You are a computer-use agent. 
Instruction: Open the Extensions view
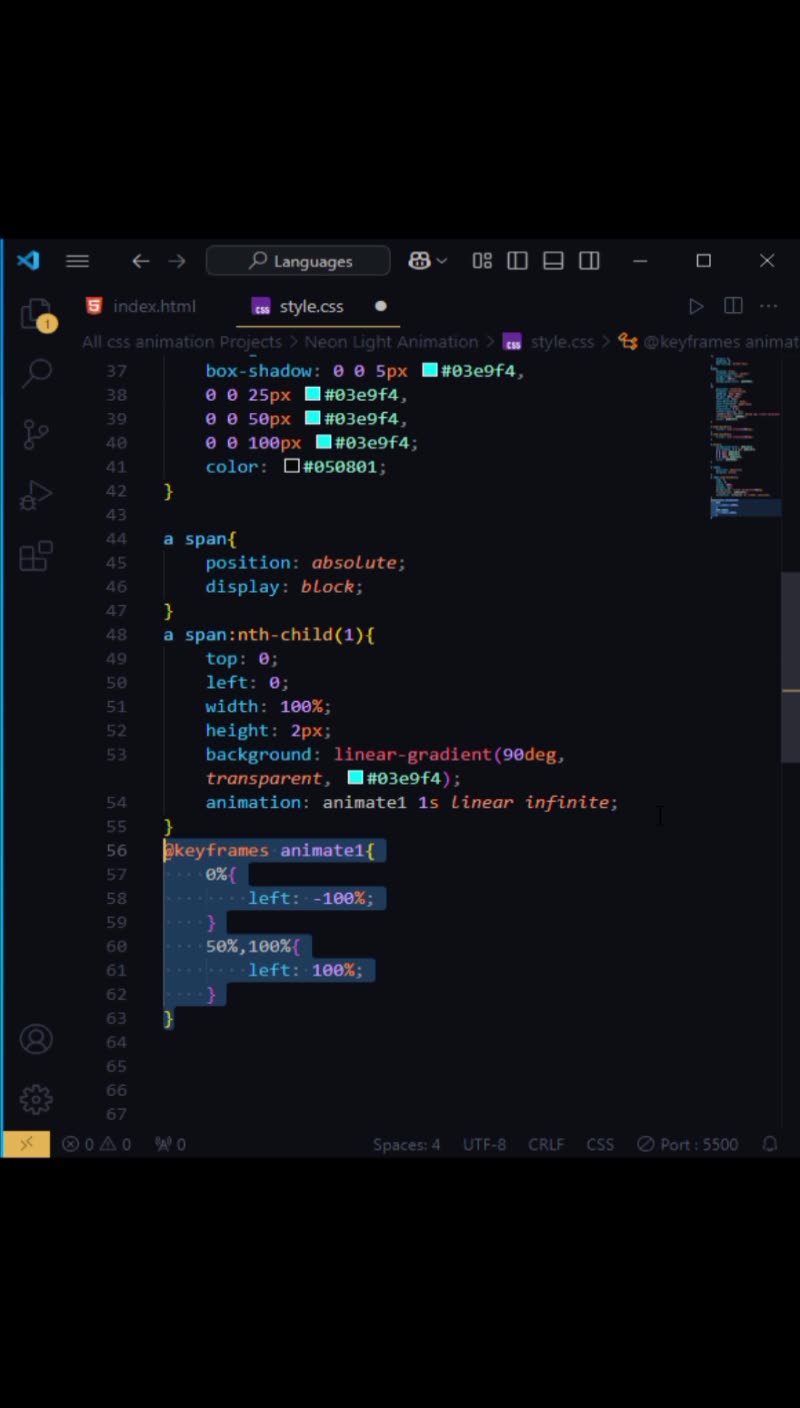coord(36,555)
